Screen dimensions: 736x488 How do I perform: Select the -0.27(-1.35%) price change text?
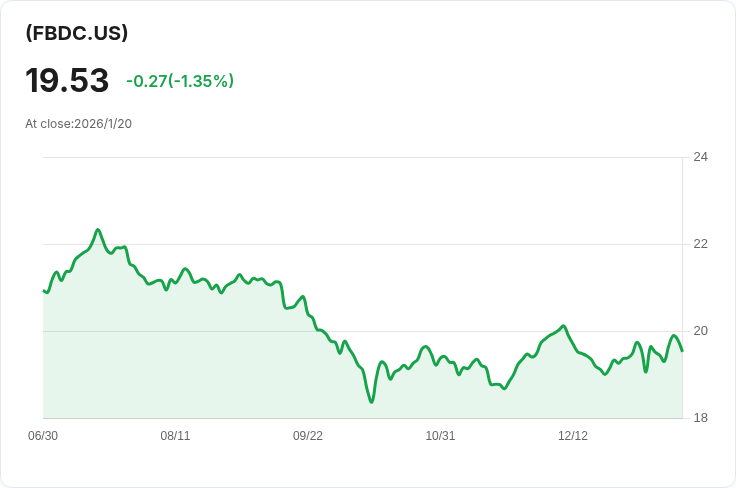[180, 81]
